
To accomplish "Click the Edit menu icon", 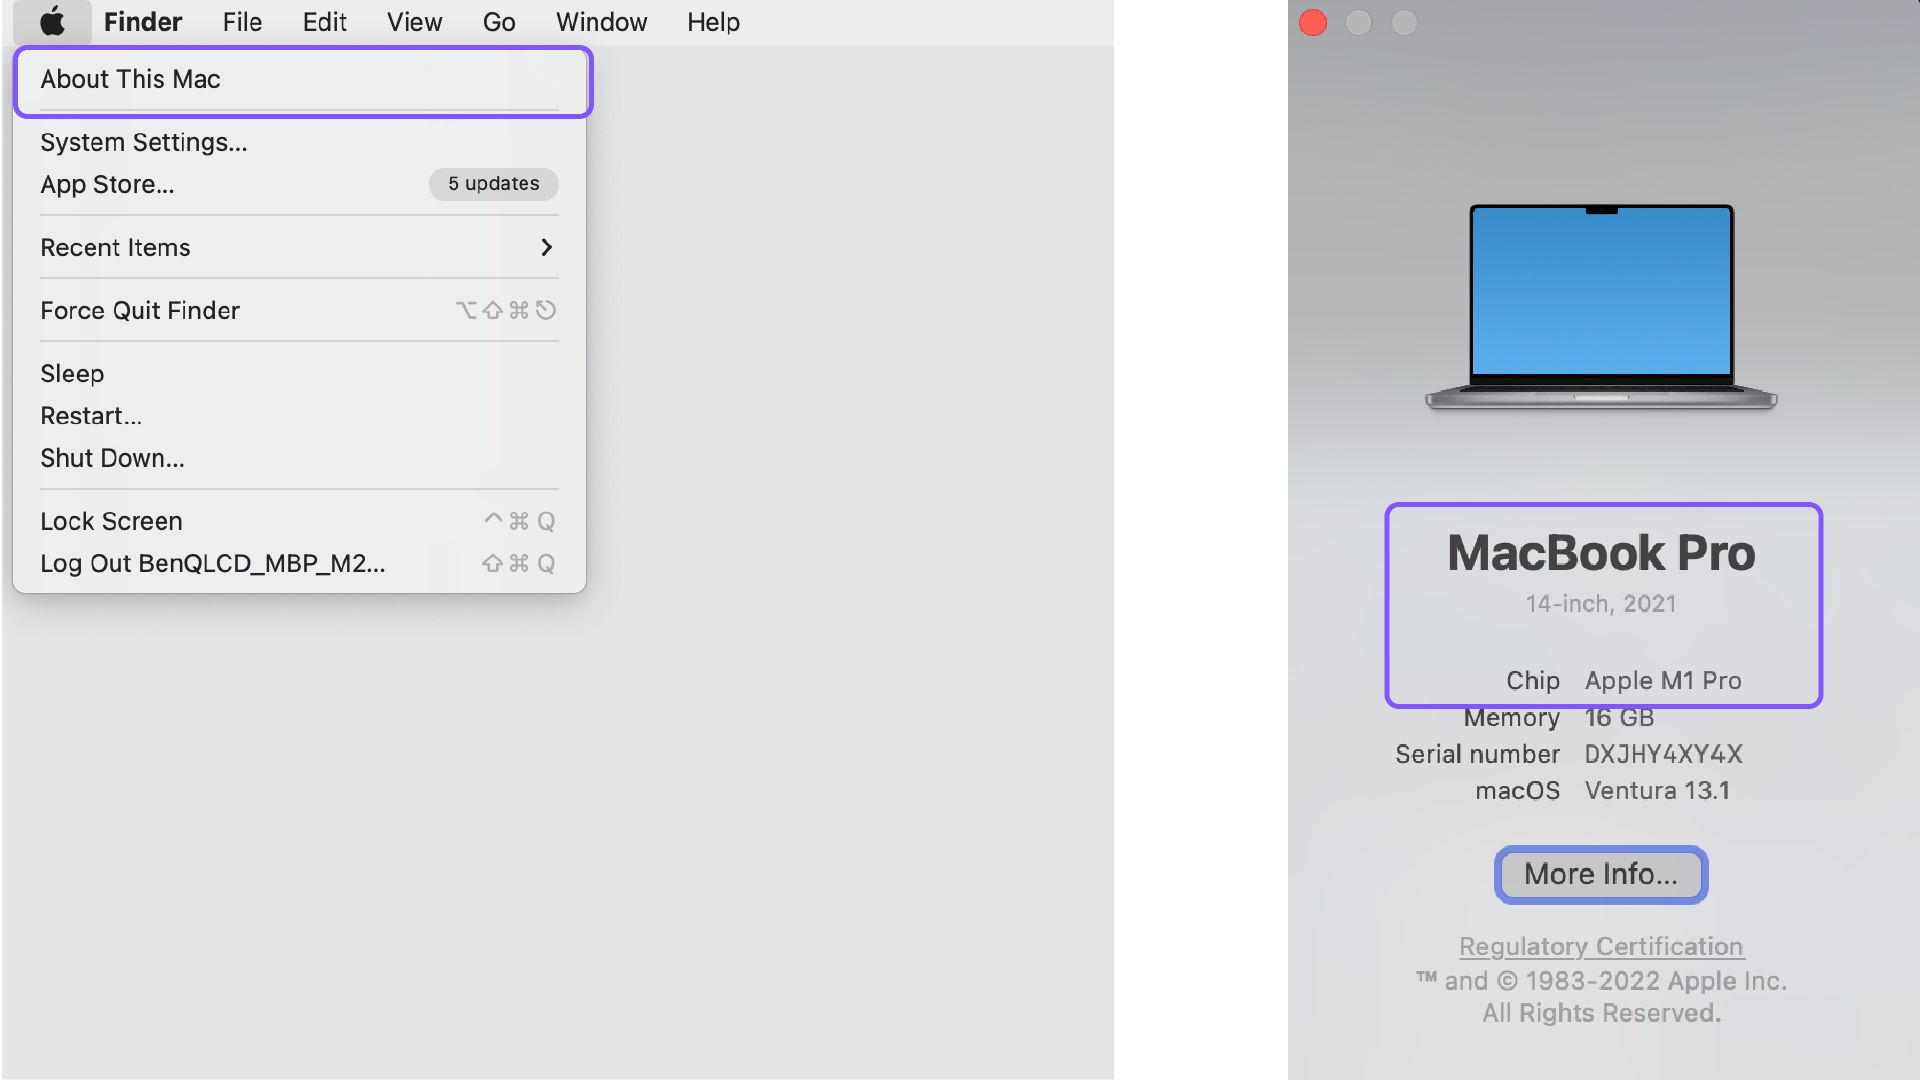I will point(322,21).
